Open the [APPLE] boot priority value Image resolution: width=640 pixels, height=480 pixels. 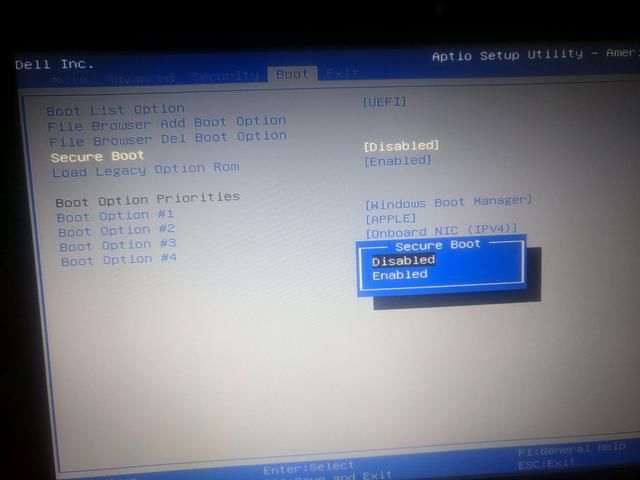click(x=391, y=218)
